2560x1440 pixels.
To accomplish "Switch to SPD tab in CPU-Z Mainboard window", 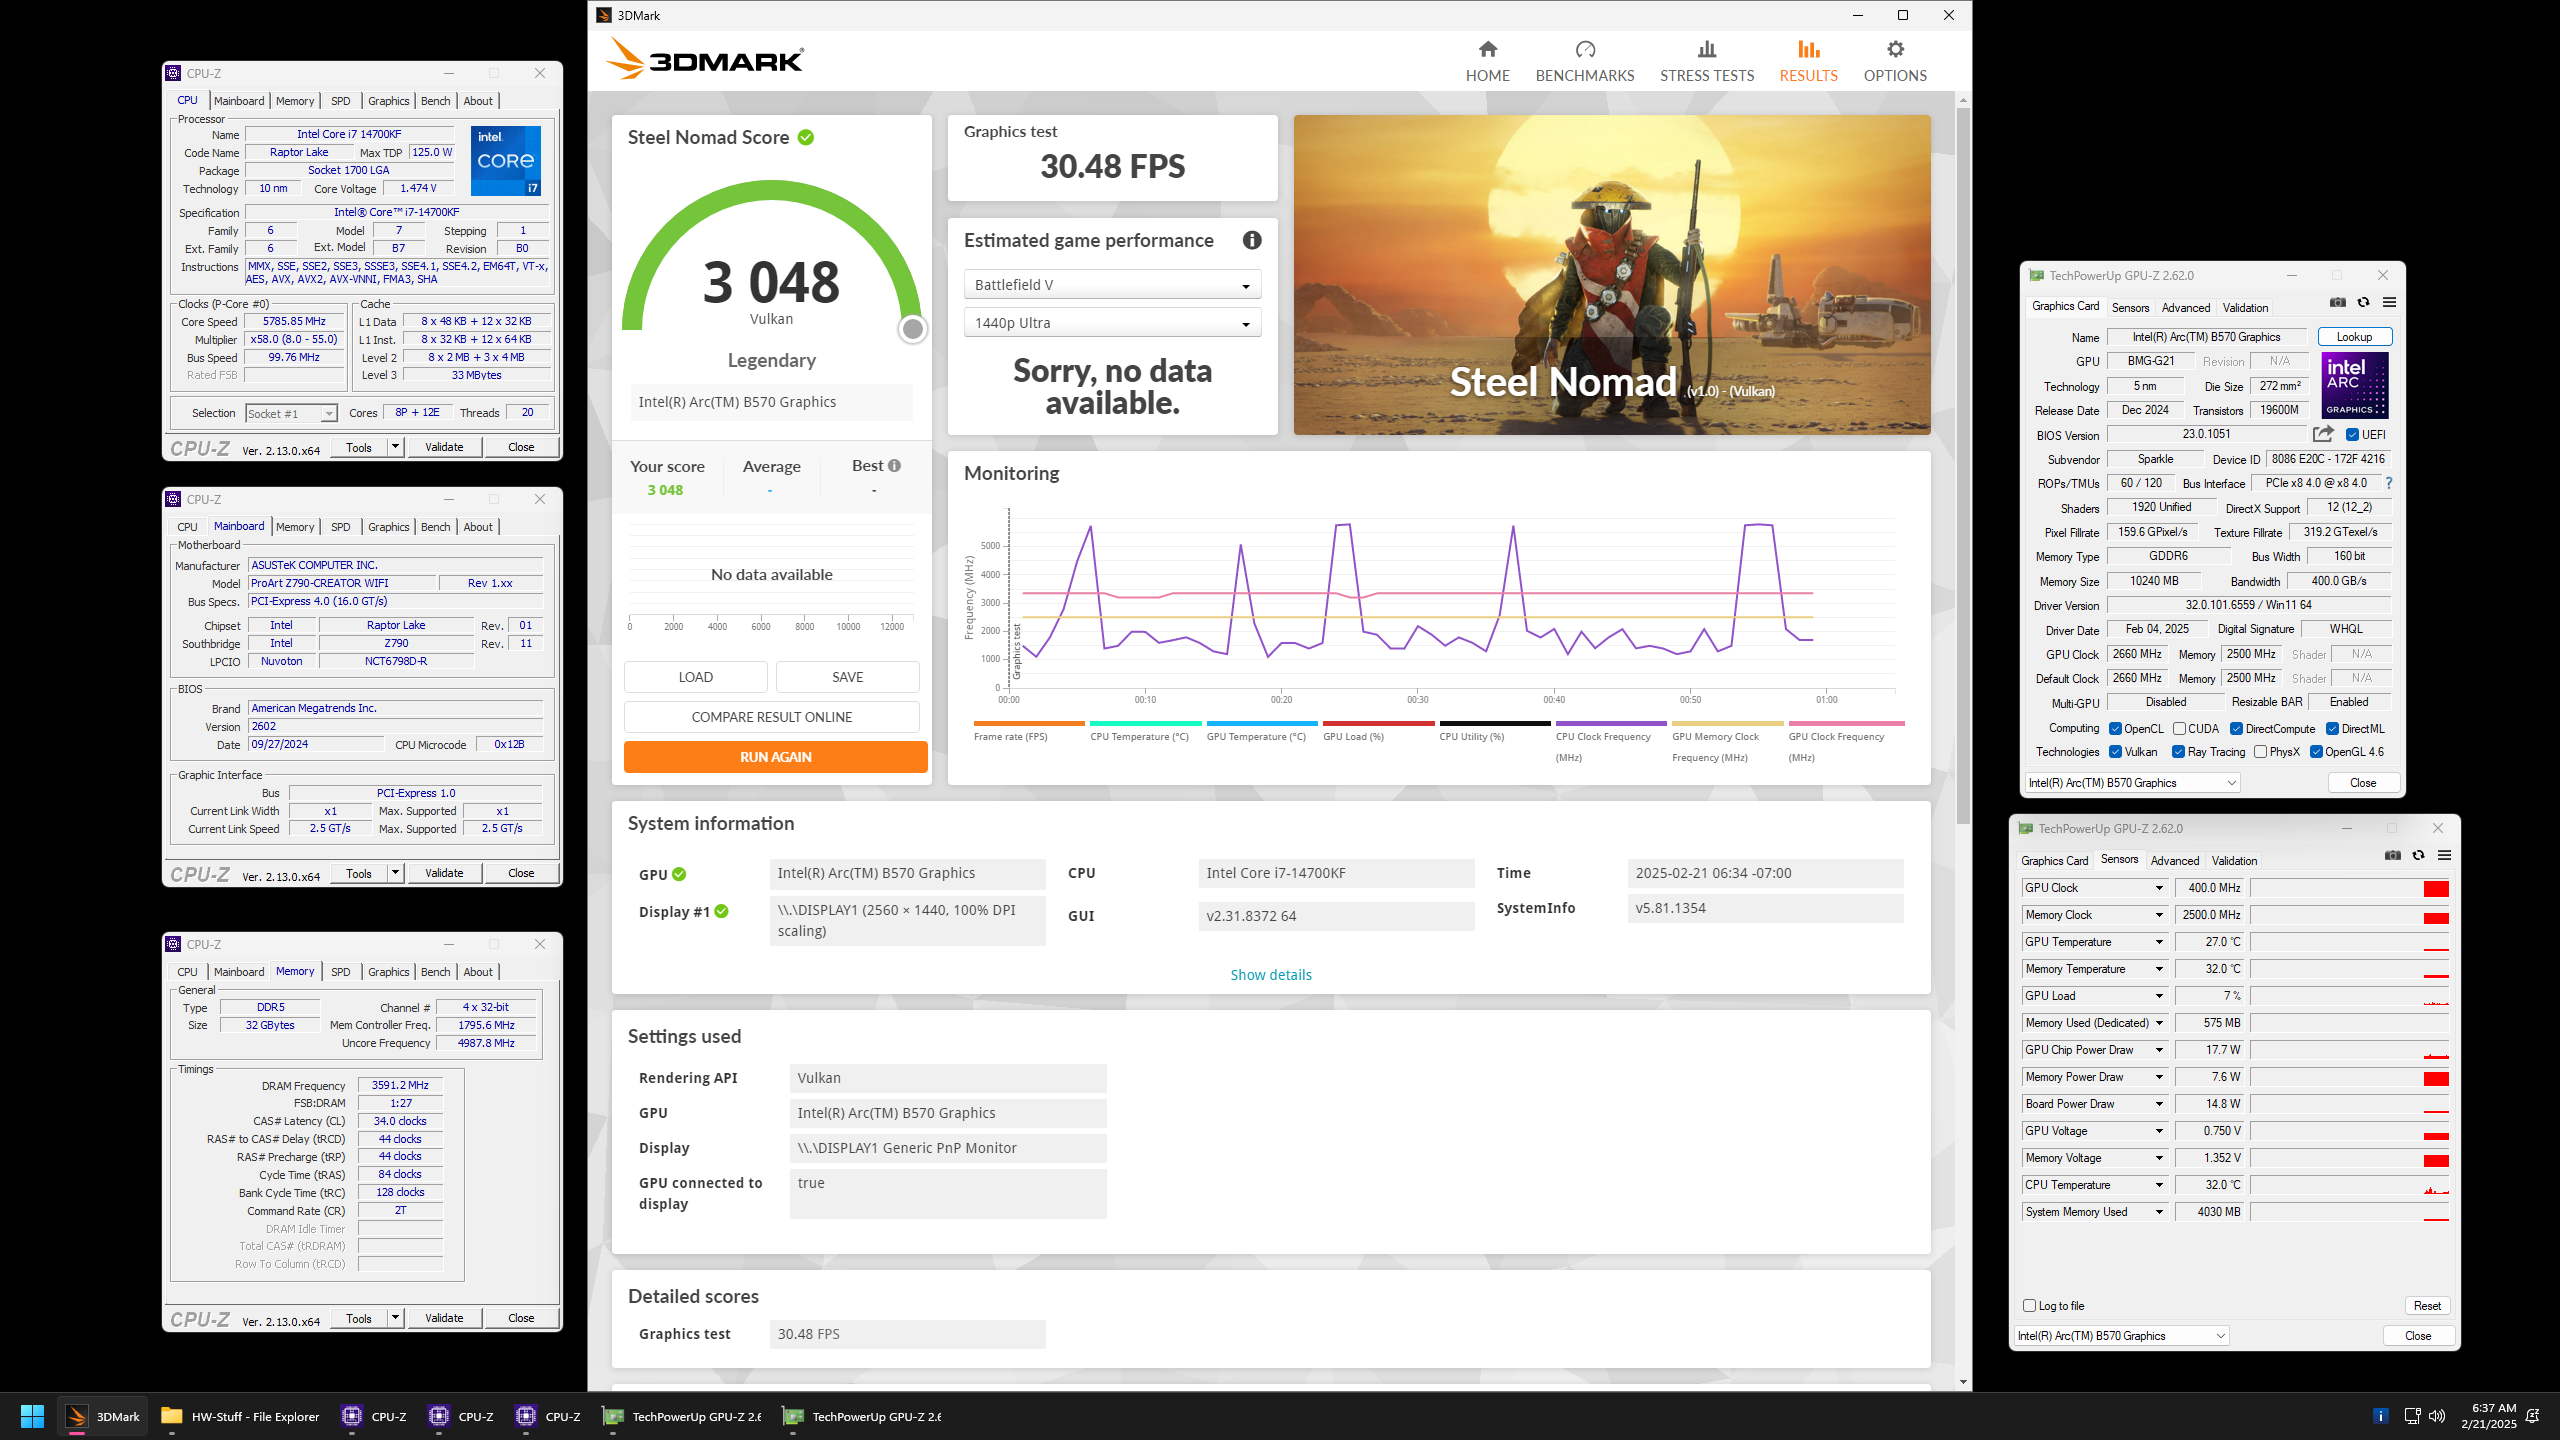I will (340, 527).
